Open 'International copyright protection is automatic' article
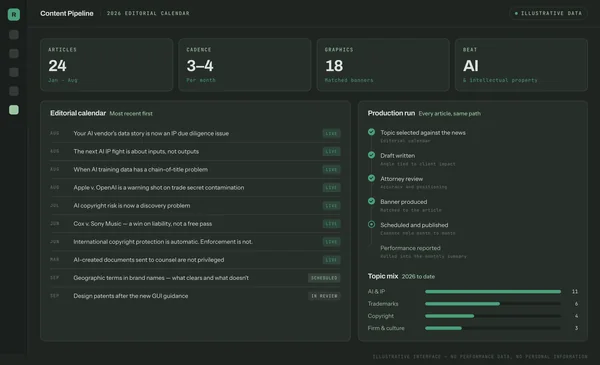Screen dimensions: 600x365 point(163,242)
